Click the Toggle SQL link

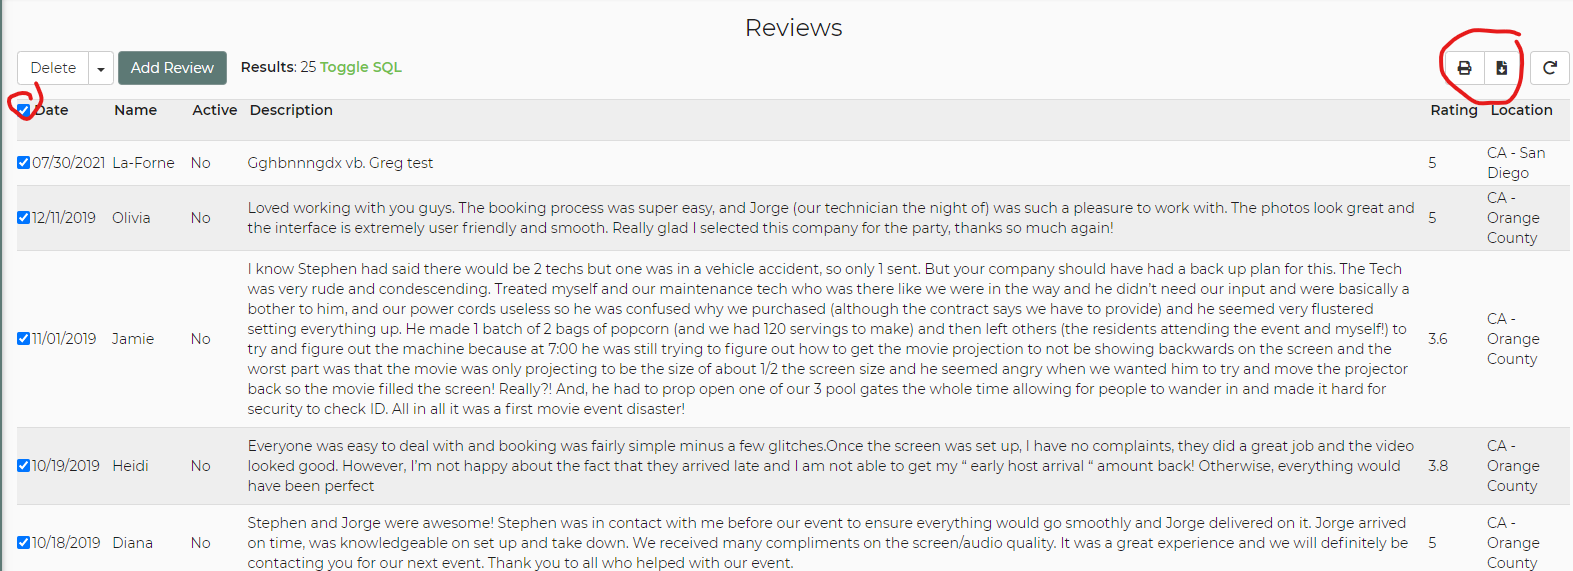coord(361,67)
